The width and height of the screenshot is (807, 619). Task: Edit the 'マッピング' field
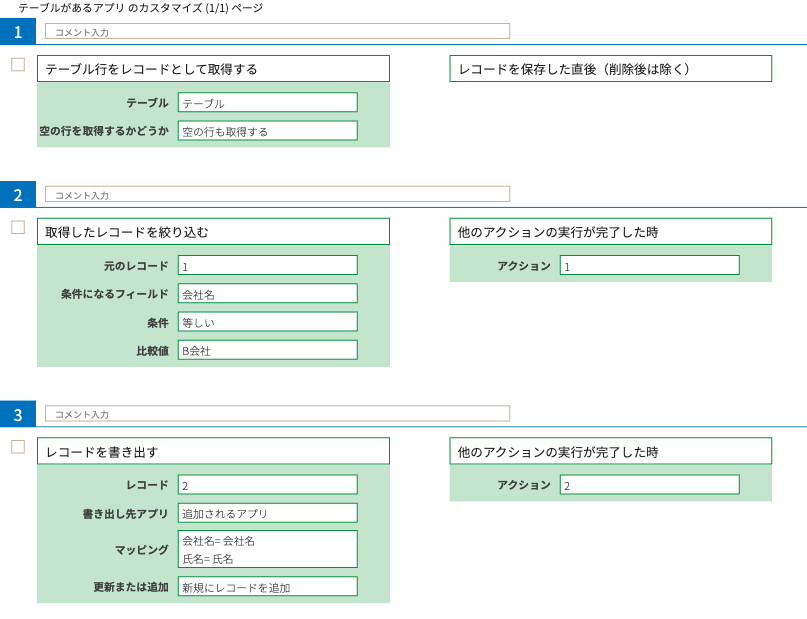(x=268, y=550)
